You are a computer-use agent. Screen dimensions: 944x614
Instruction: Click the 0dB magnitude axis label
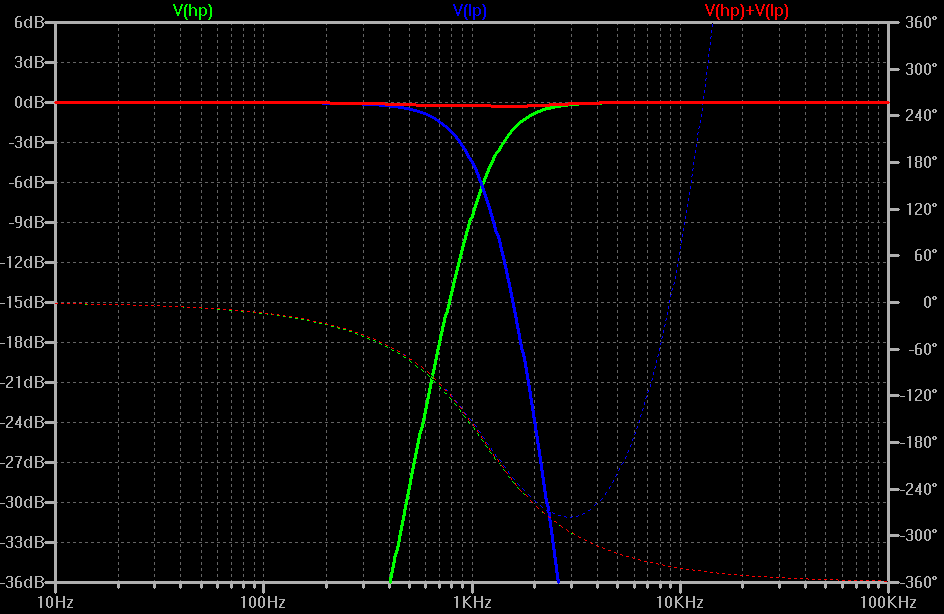[x=29, y=102]
